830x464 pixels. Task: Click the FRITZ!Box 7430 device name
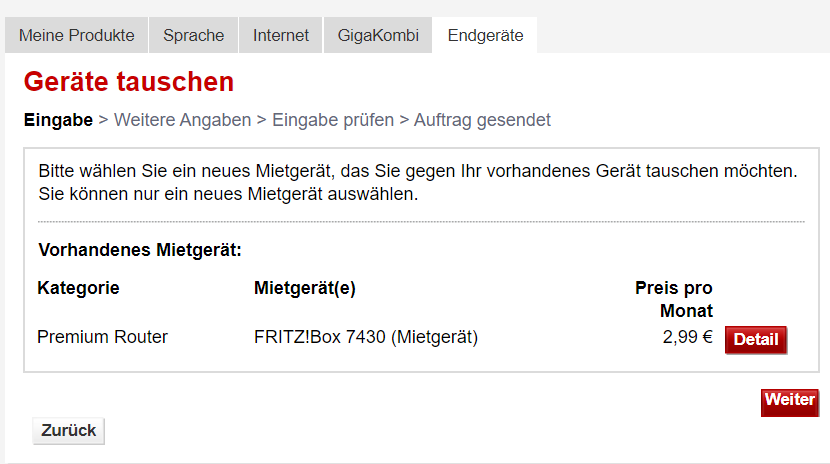point(366,337)
